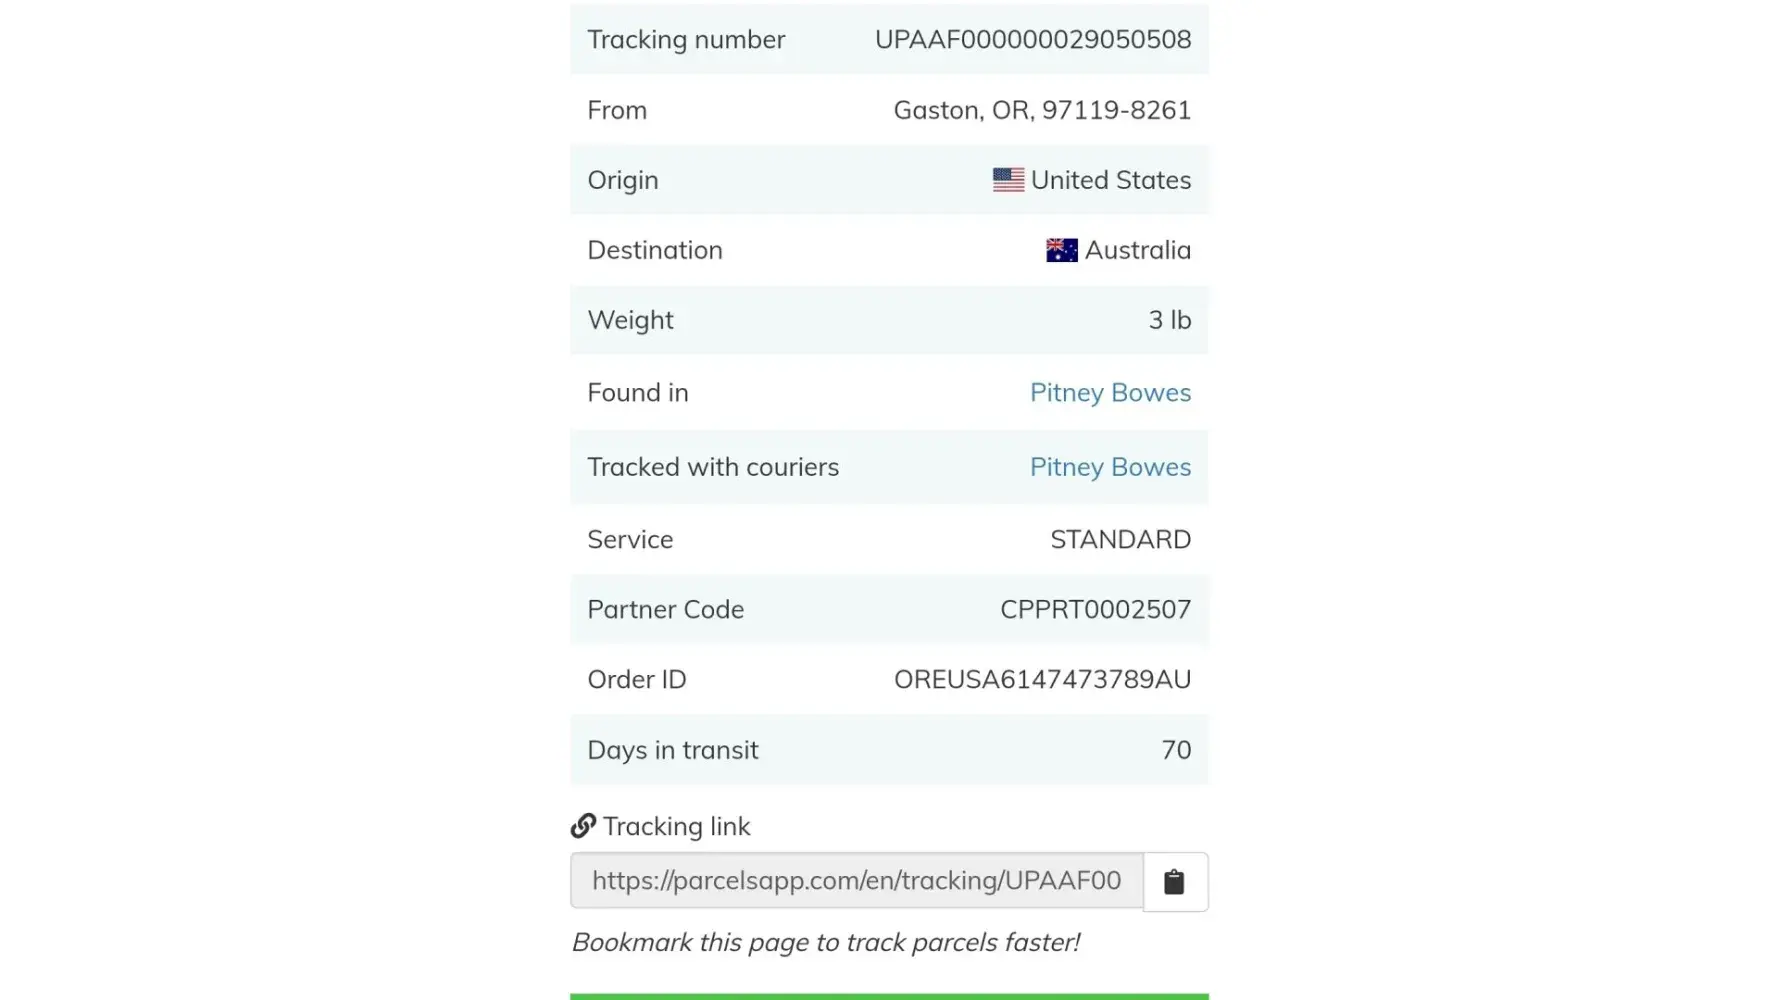
Task: Focus the tracking link URL field
Action: [x=856, y=881]
